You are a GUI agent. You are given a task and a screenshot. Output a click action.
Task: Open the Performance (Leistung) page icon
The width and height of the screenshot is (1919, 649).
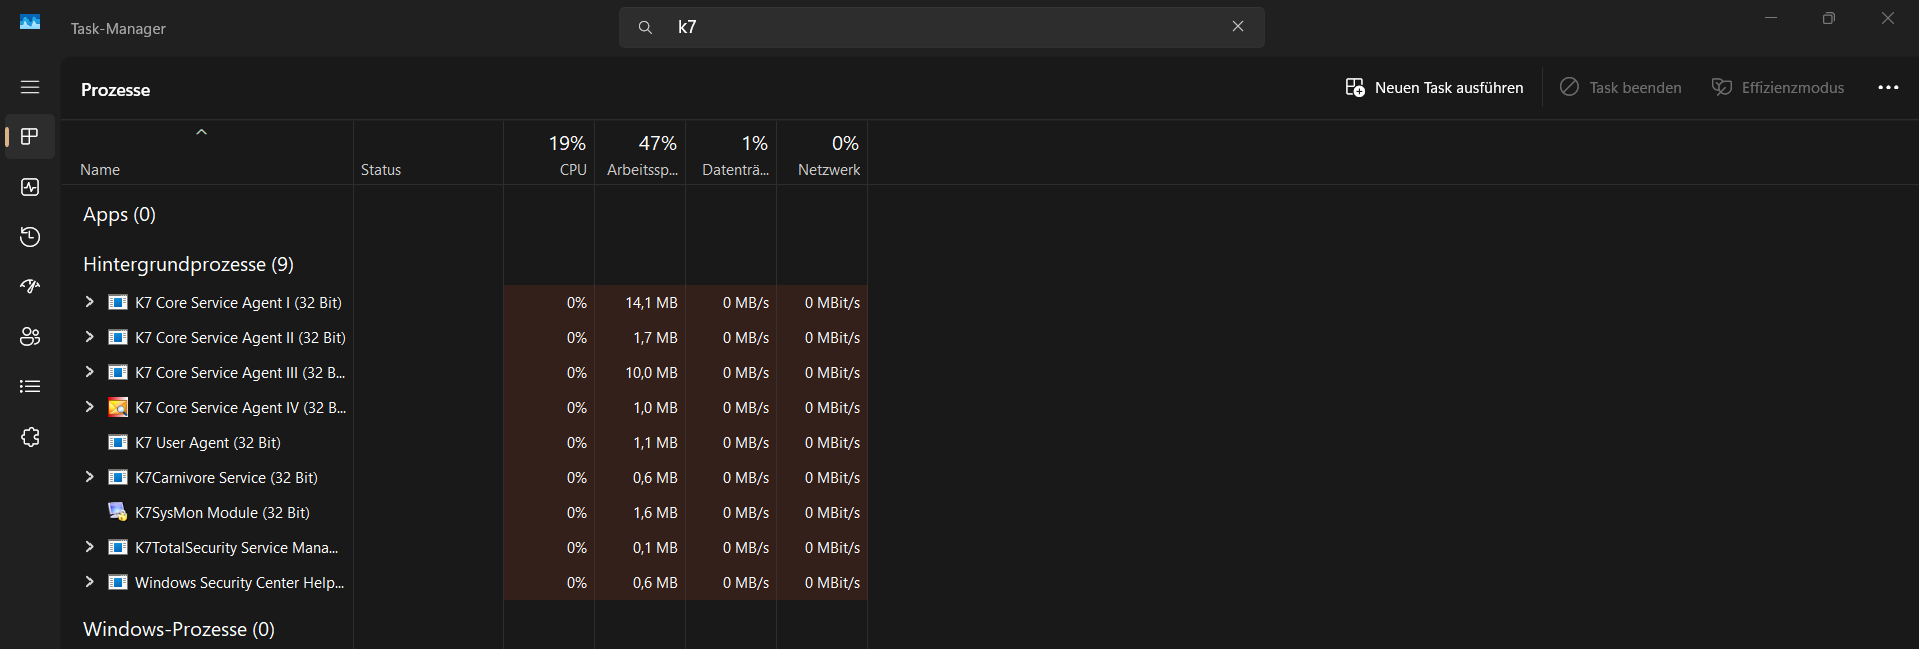click(30, 187)
